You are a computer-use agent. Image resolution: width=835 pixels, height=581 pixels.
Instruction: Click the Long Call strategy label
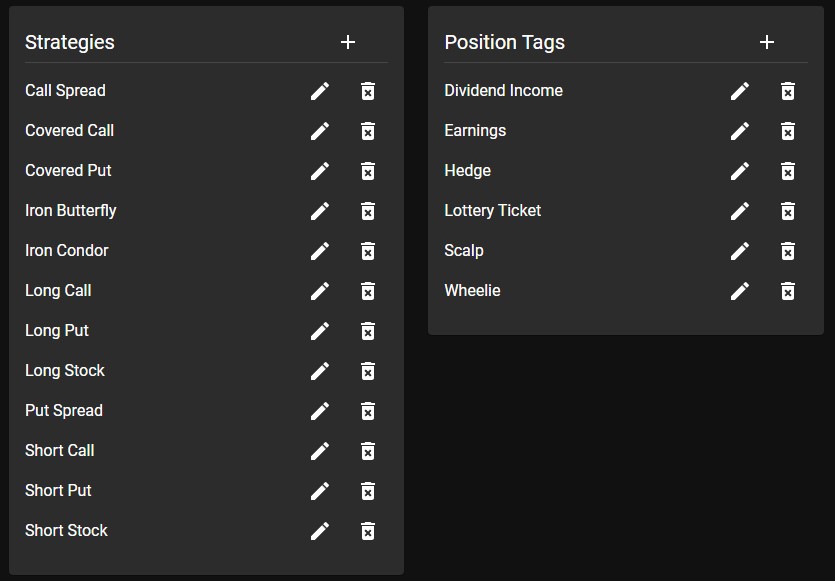[58, 291]
